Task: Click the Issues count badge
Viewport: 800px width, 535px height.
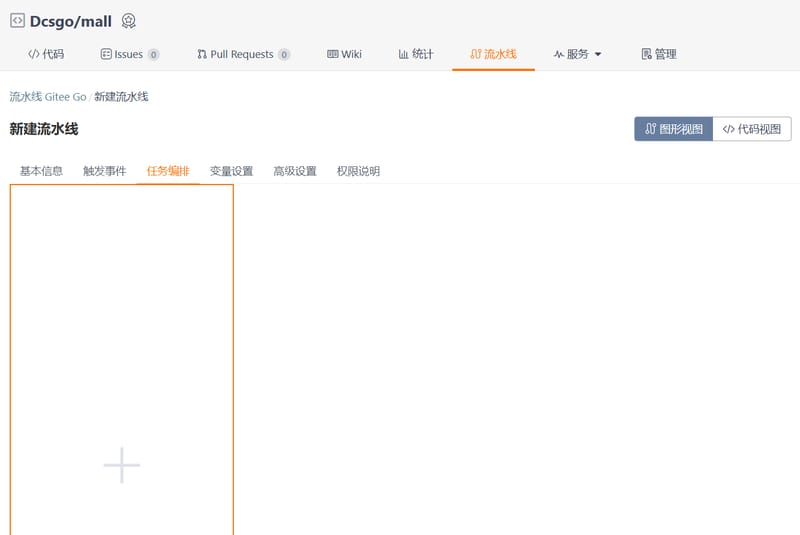Action: (x=153, y=54)
